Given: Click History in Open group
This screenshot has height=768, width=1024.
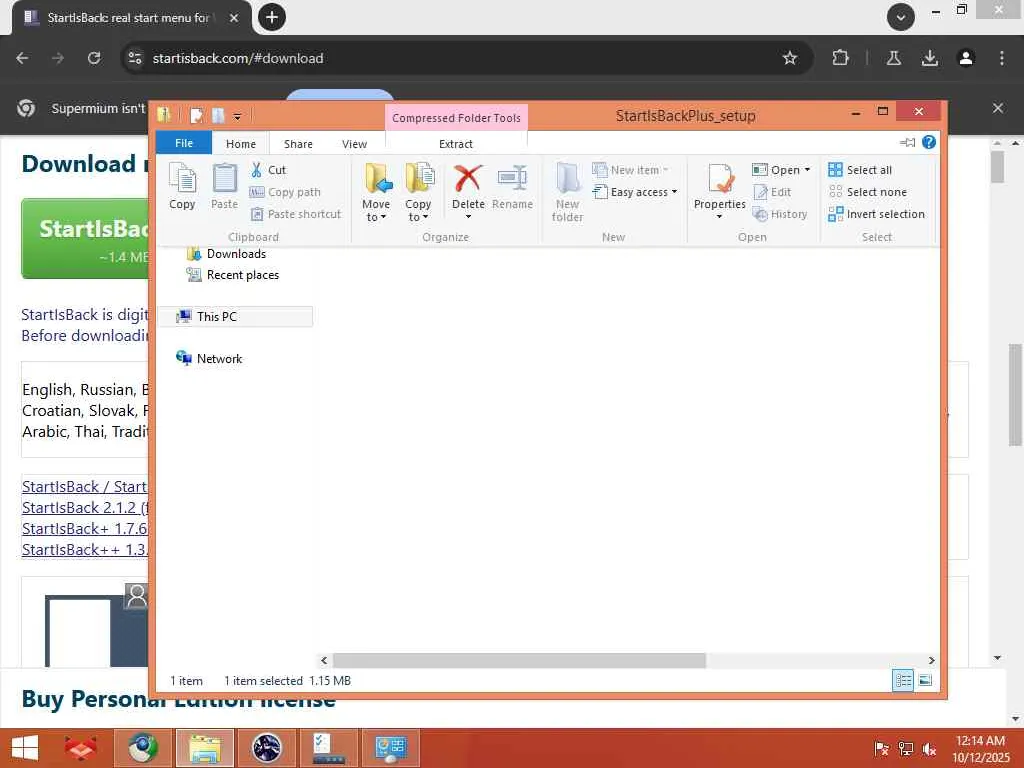Looking at the screenshot, I should pos(780,214).
